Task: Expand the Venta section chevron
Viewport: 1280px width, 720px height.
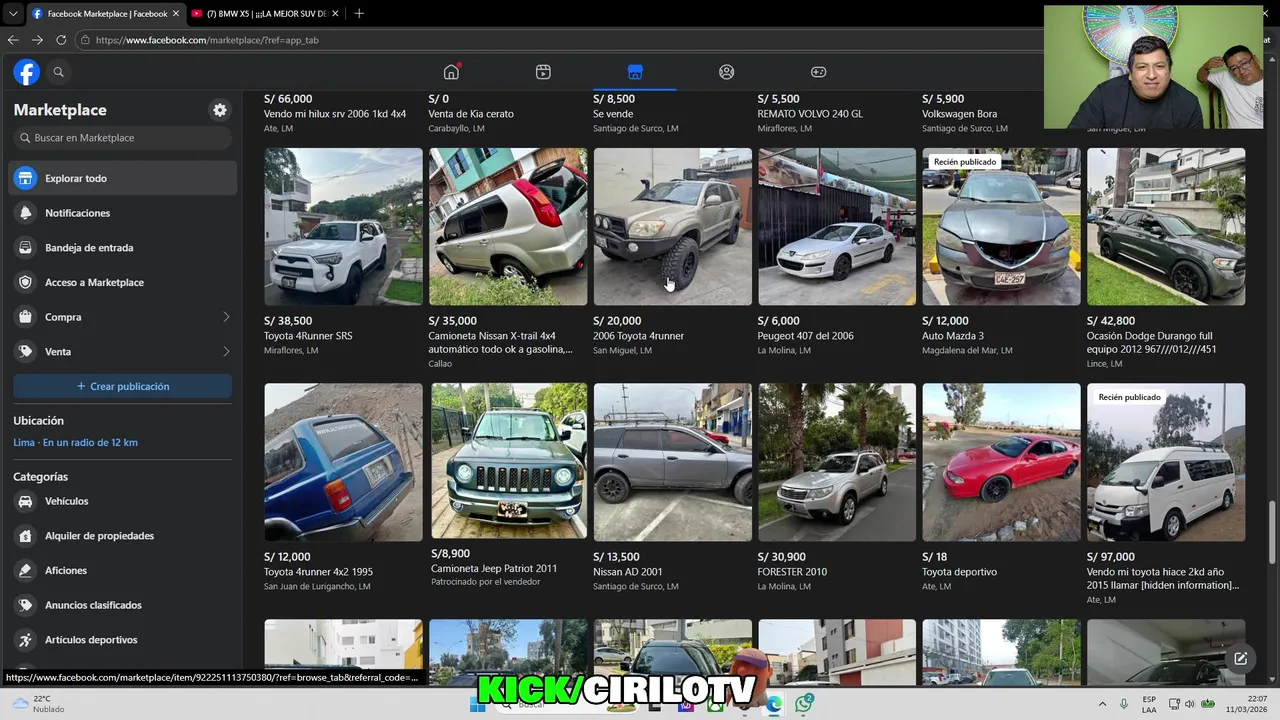Action: click(225, 351)
